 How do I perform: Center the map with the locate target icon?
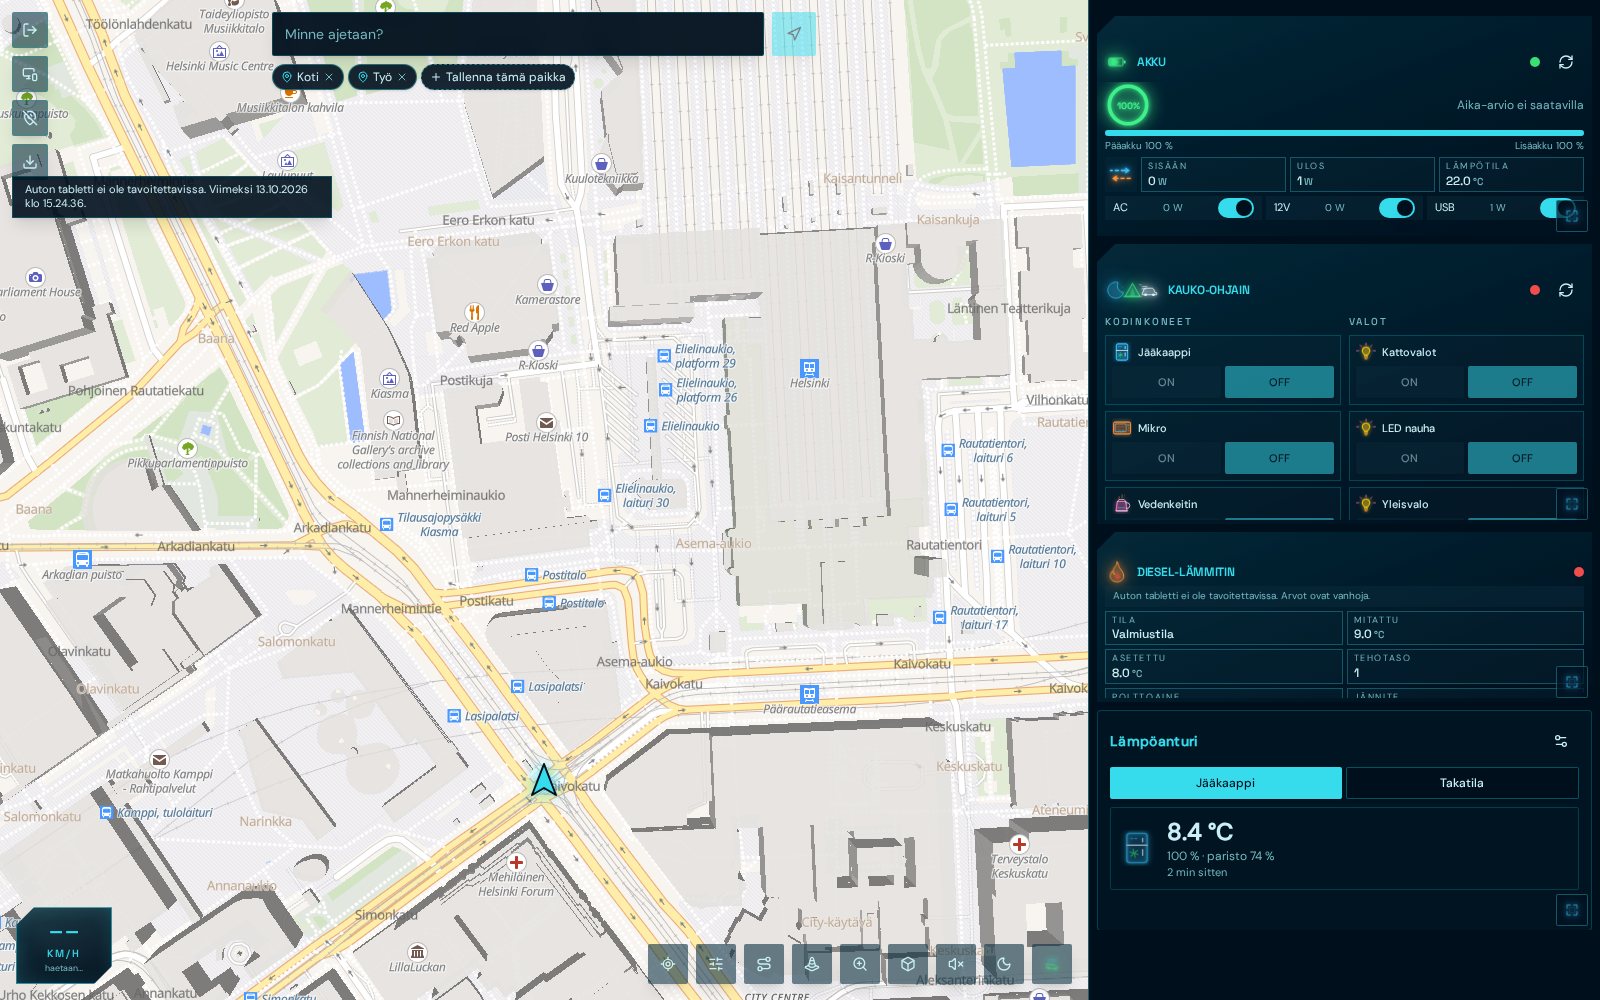(668, 964)
